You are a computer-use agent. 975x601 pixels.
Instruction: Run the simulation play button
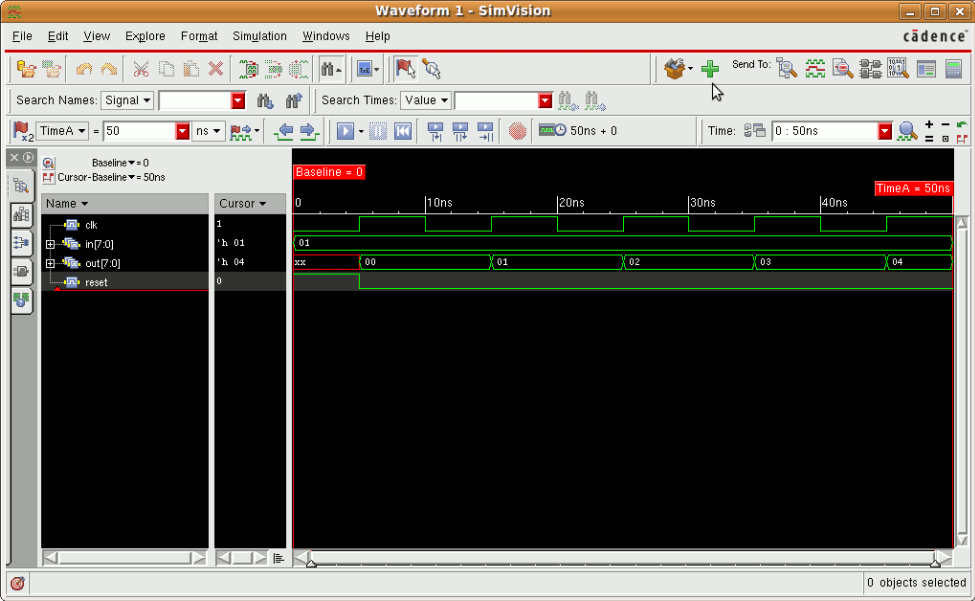point(346,131)
